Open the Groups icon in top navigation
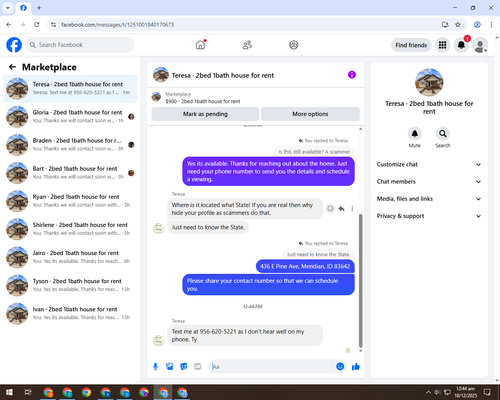This screenshot has height=400, width=500. coord(294,45)
